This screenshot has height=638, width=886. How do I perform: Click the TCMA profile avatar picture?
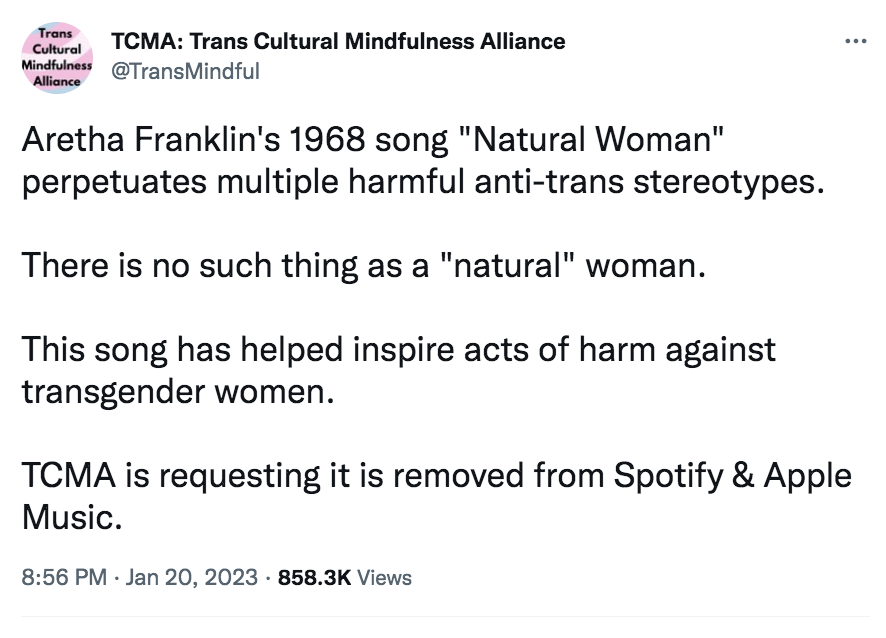[x=57, y=58]
